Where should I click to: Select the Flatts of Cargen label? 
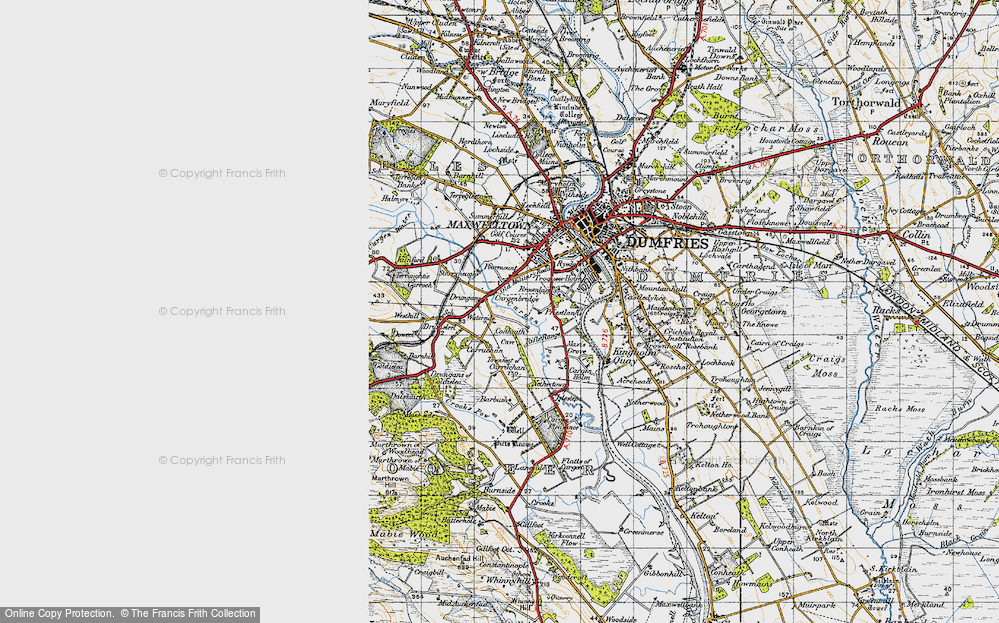tap(576, 464)
